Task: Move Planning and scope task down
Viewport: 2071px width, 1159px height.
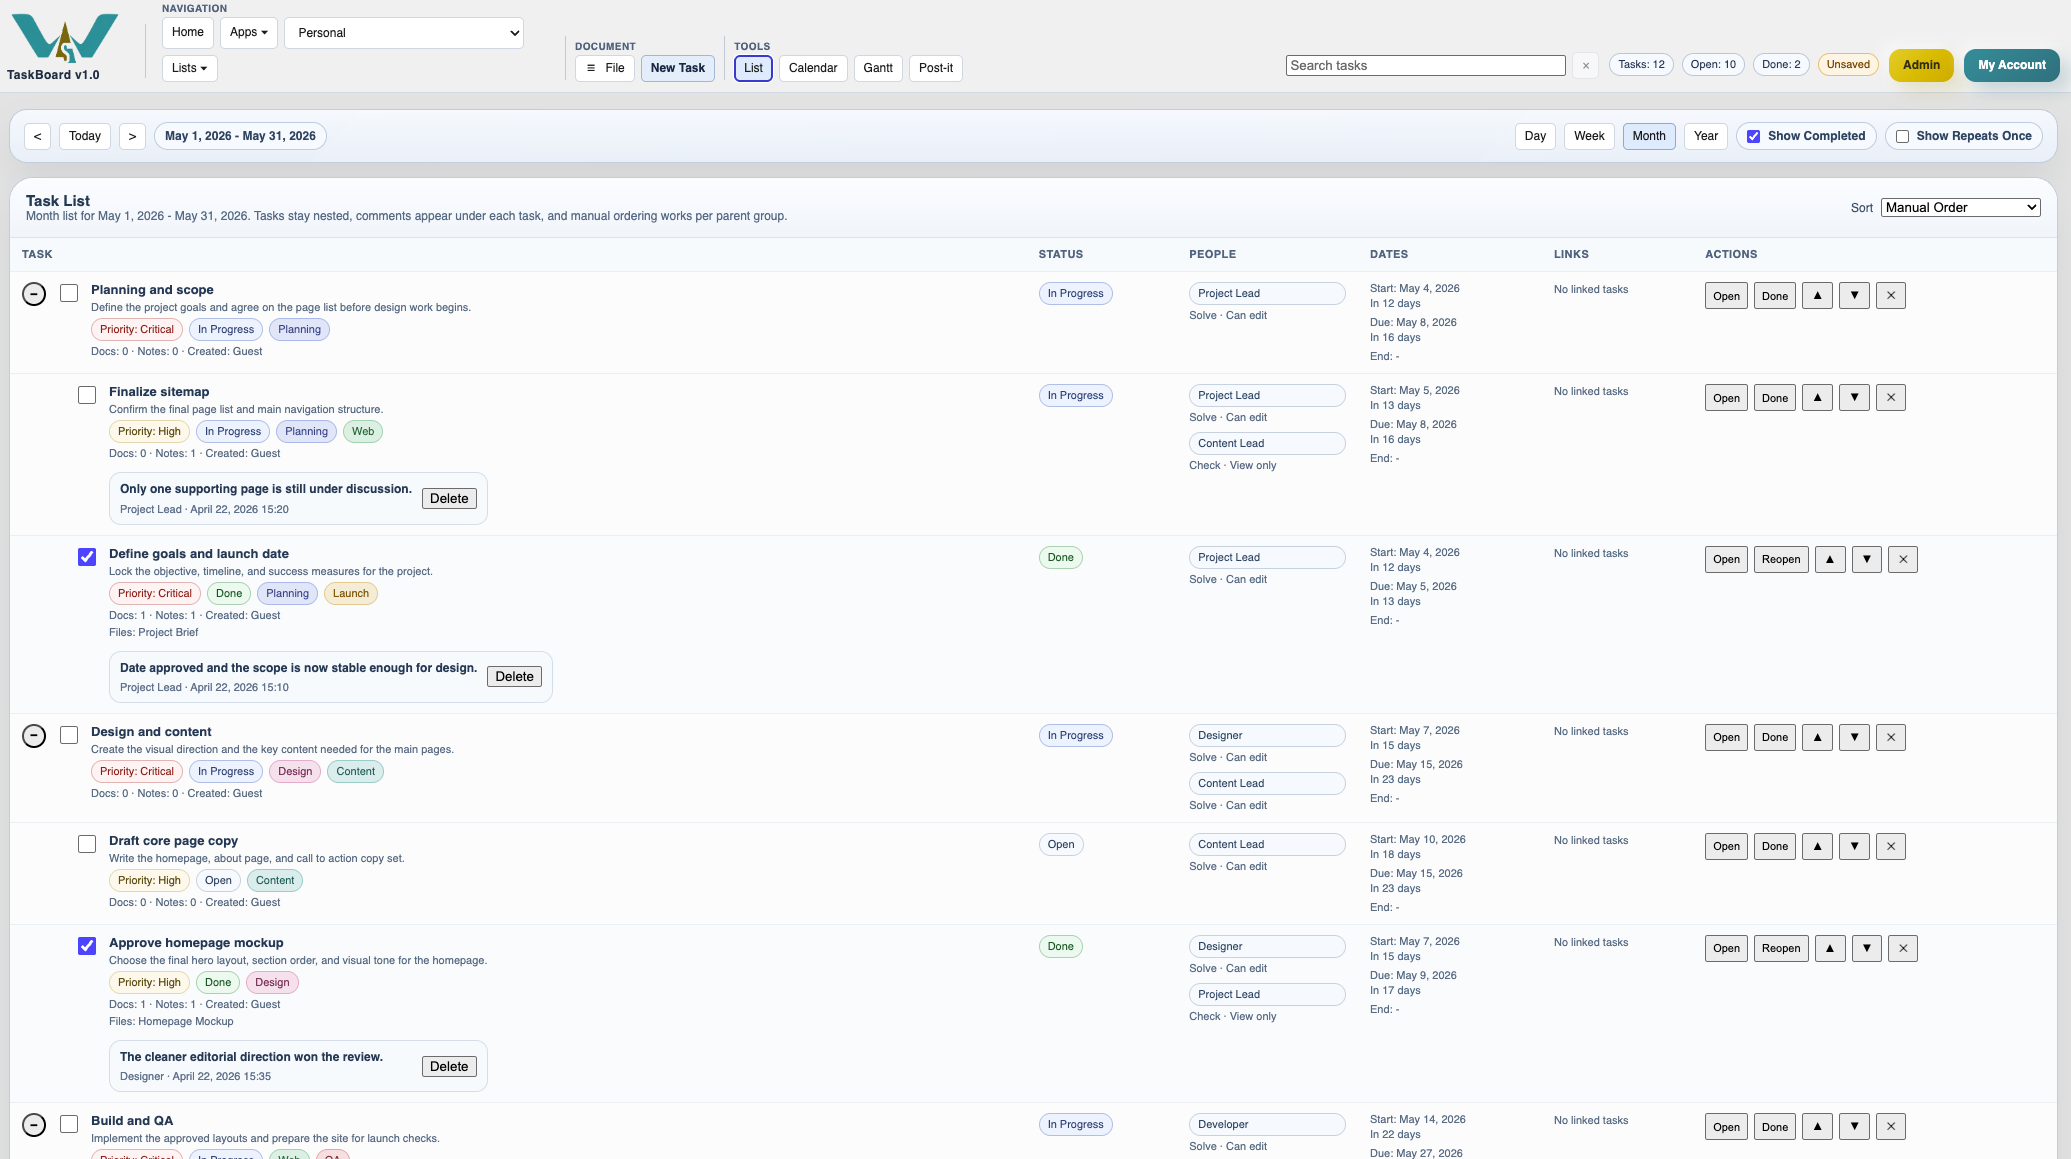Action: 1854,296
